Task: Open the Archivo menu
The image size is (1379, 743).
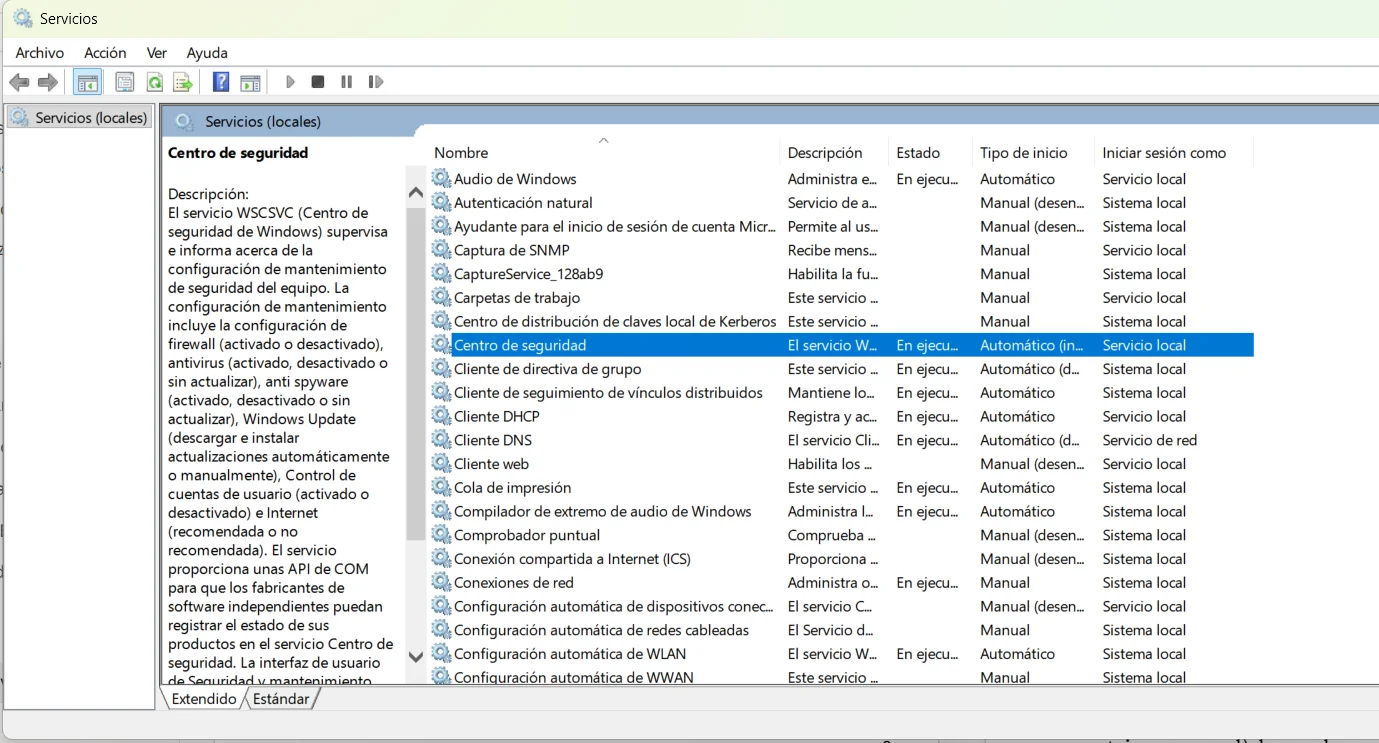Action: 40,53
